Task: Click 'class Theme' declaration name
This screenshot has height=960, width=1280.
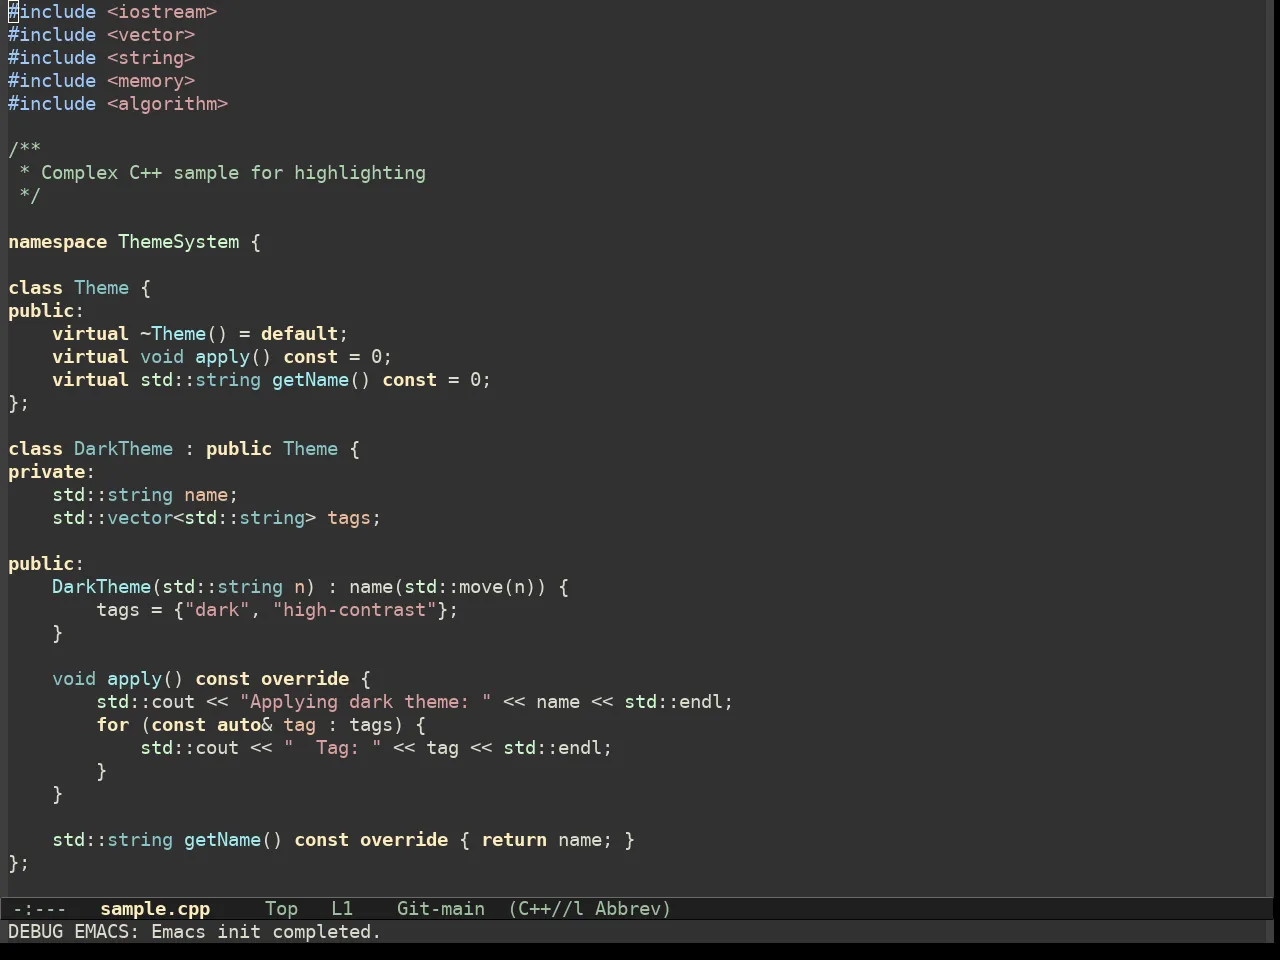Action: point(102,288)
